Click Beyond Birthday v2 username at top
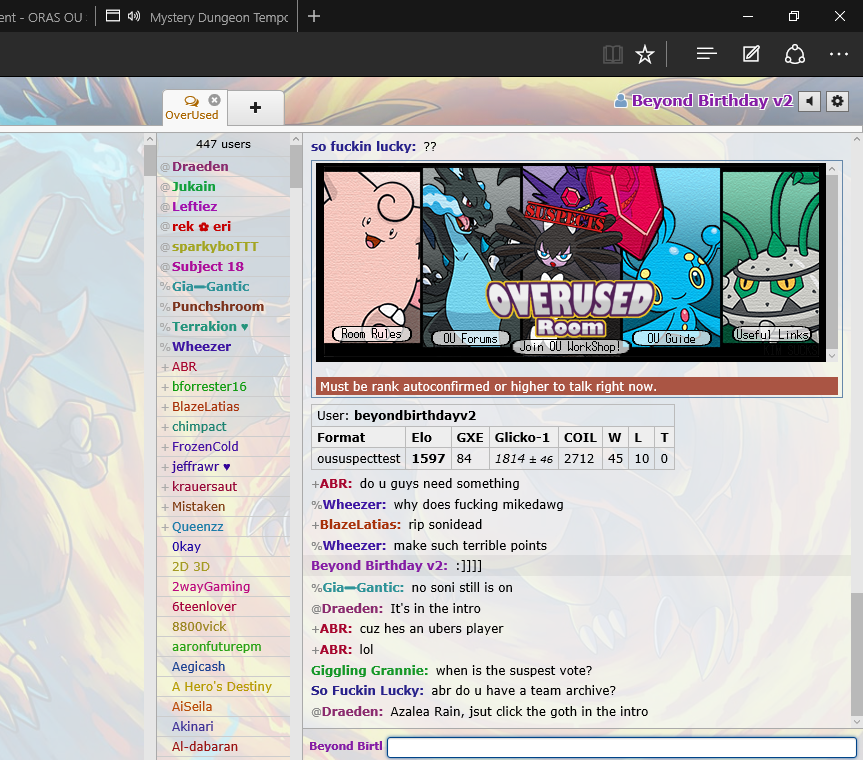Viewport: 863px width, 760px height. [x=711, y=101]
